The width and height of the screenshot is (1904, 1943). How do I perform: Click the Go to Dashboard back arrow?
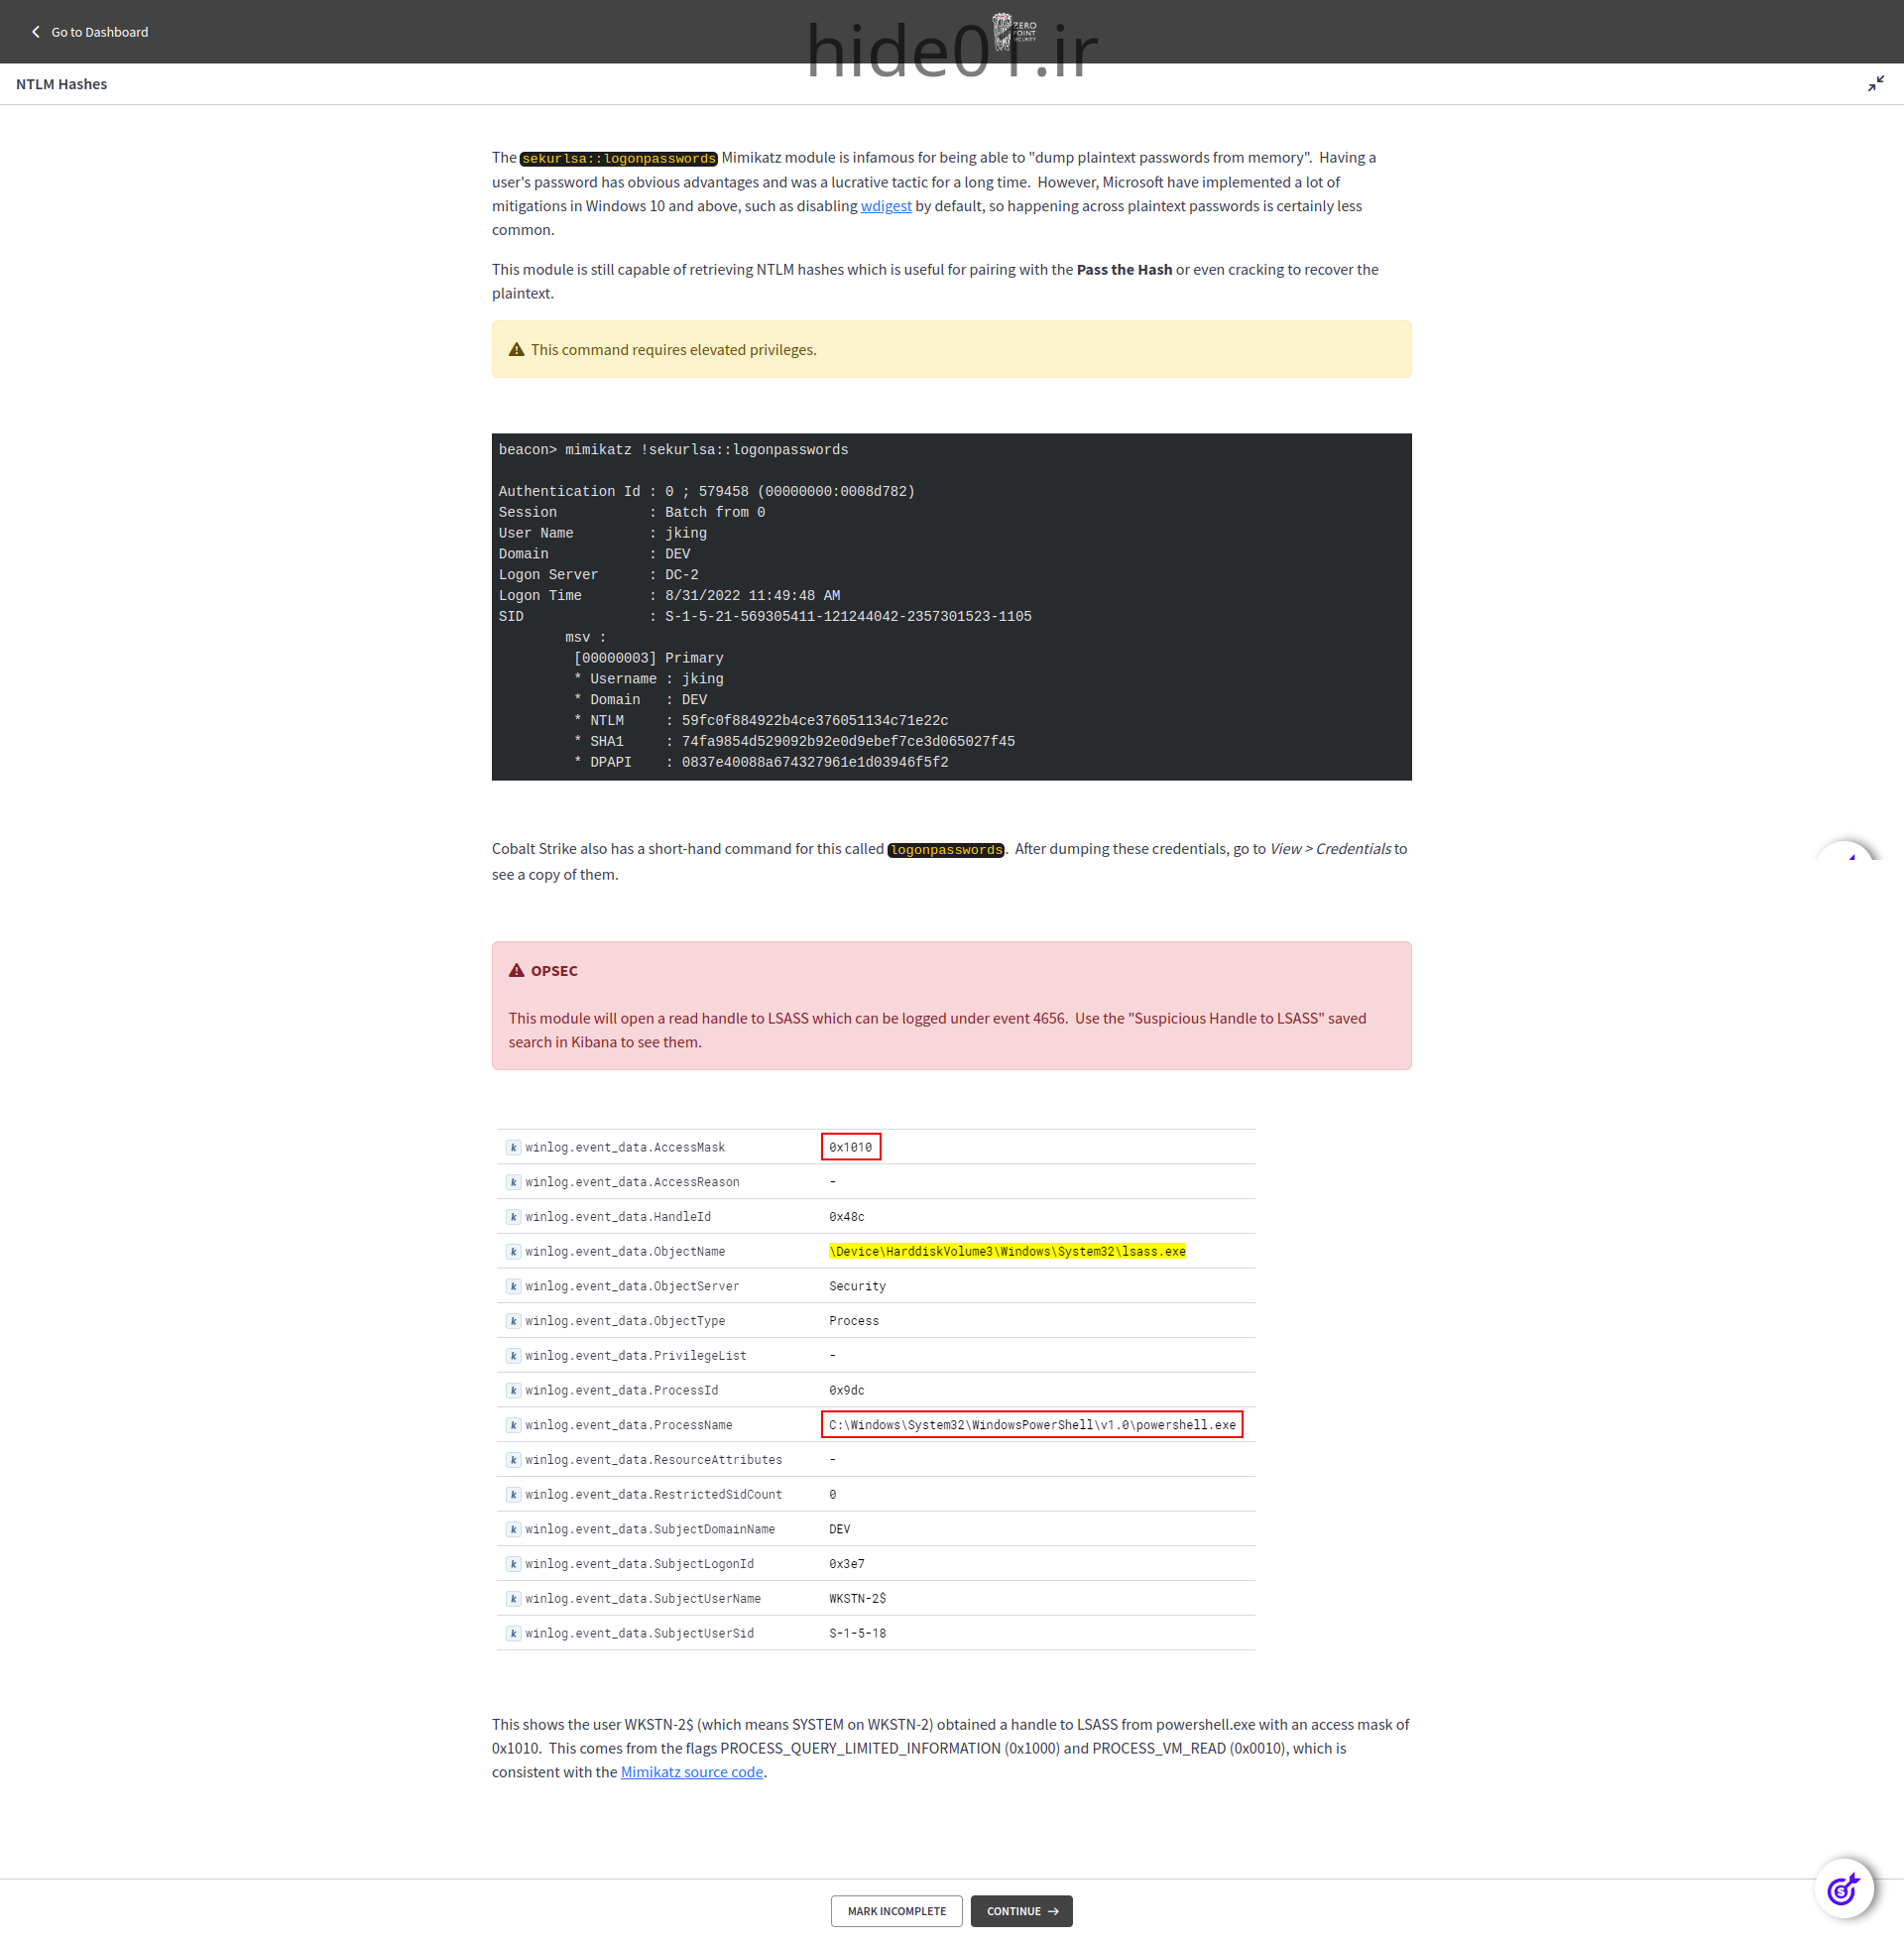coord(36,32)
